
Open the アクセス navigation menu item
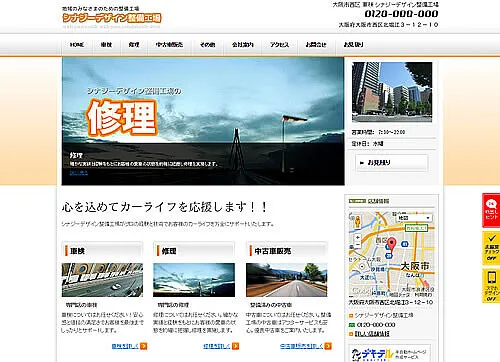click(279, 45)
